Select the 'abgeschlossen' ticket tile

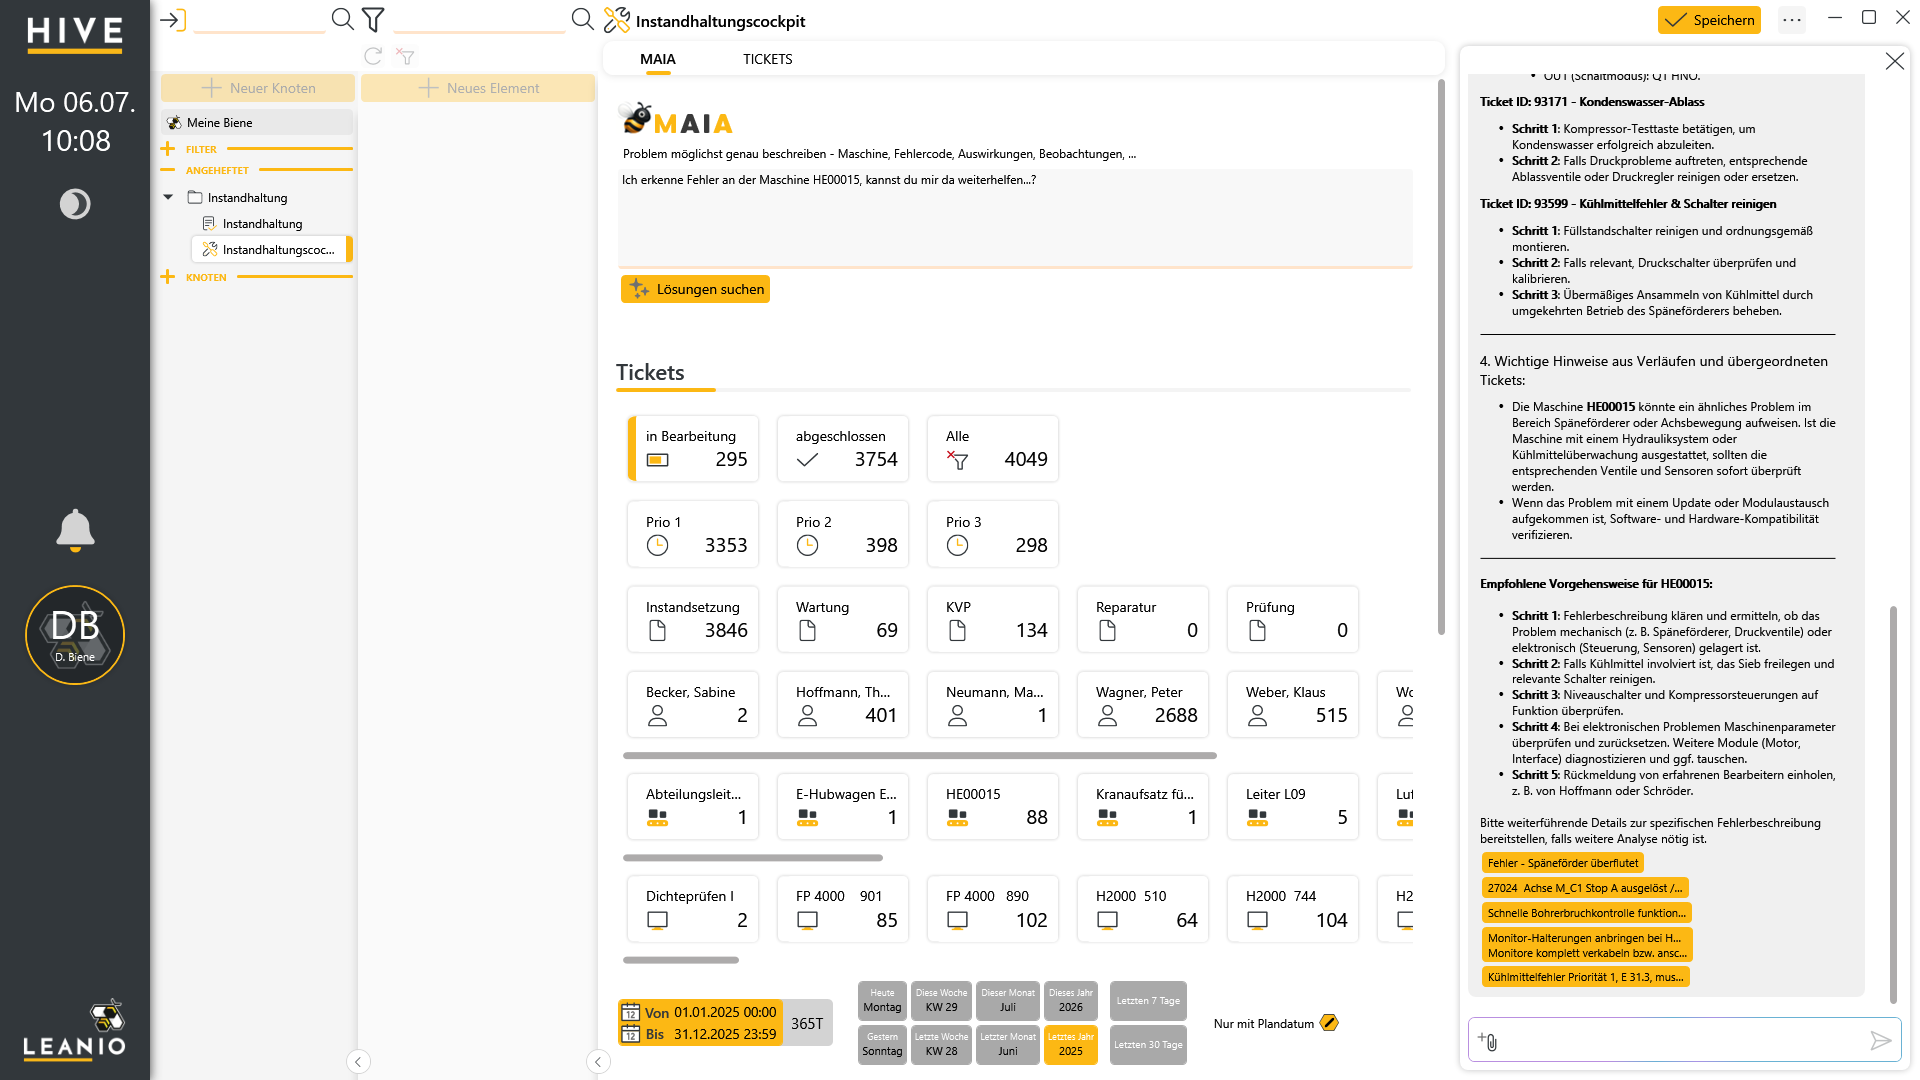click(843, 448)
